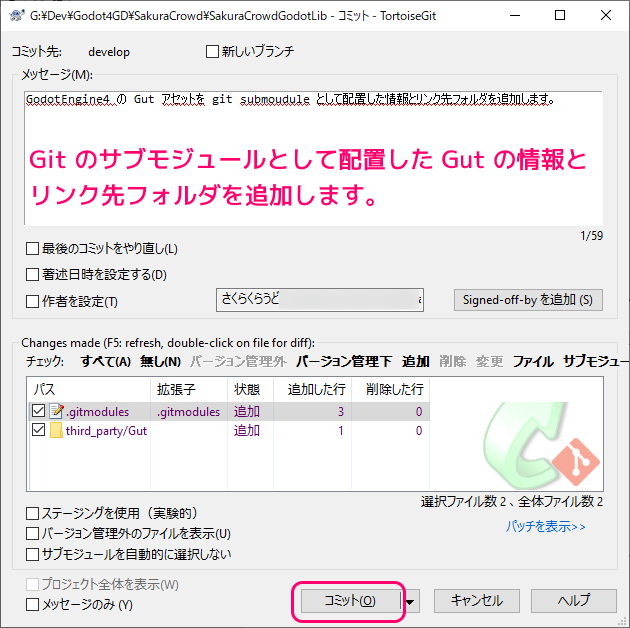Click the コミット(O) button
The width and height of the screenshot is (630, 628).
point(350,601)
